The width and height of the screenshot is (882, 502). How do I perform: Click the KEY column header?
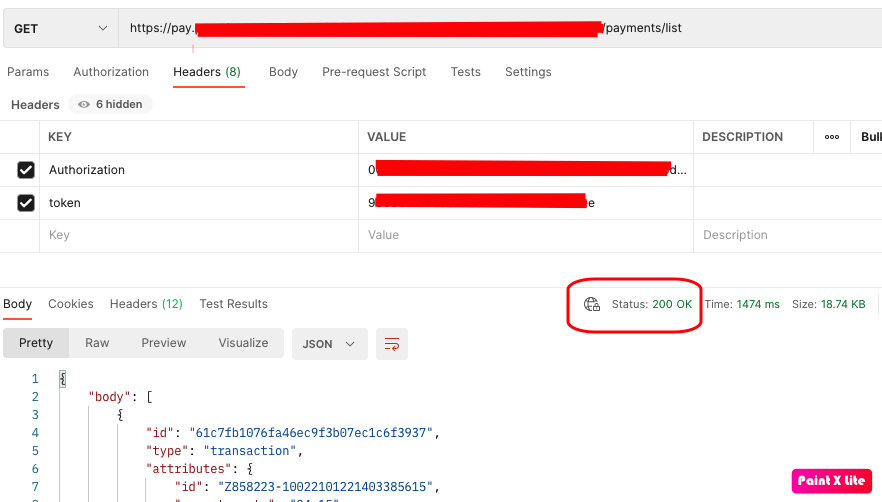click(x=60, y=137)
